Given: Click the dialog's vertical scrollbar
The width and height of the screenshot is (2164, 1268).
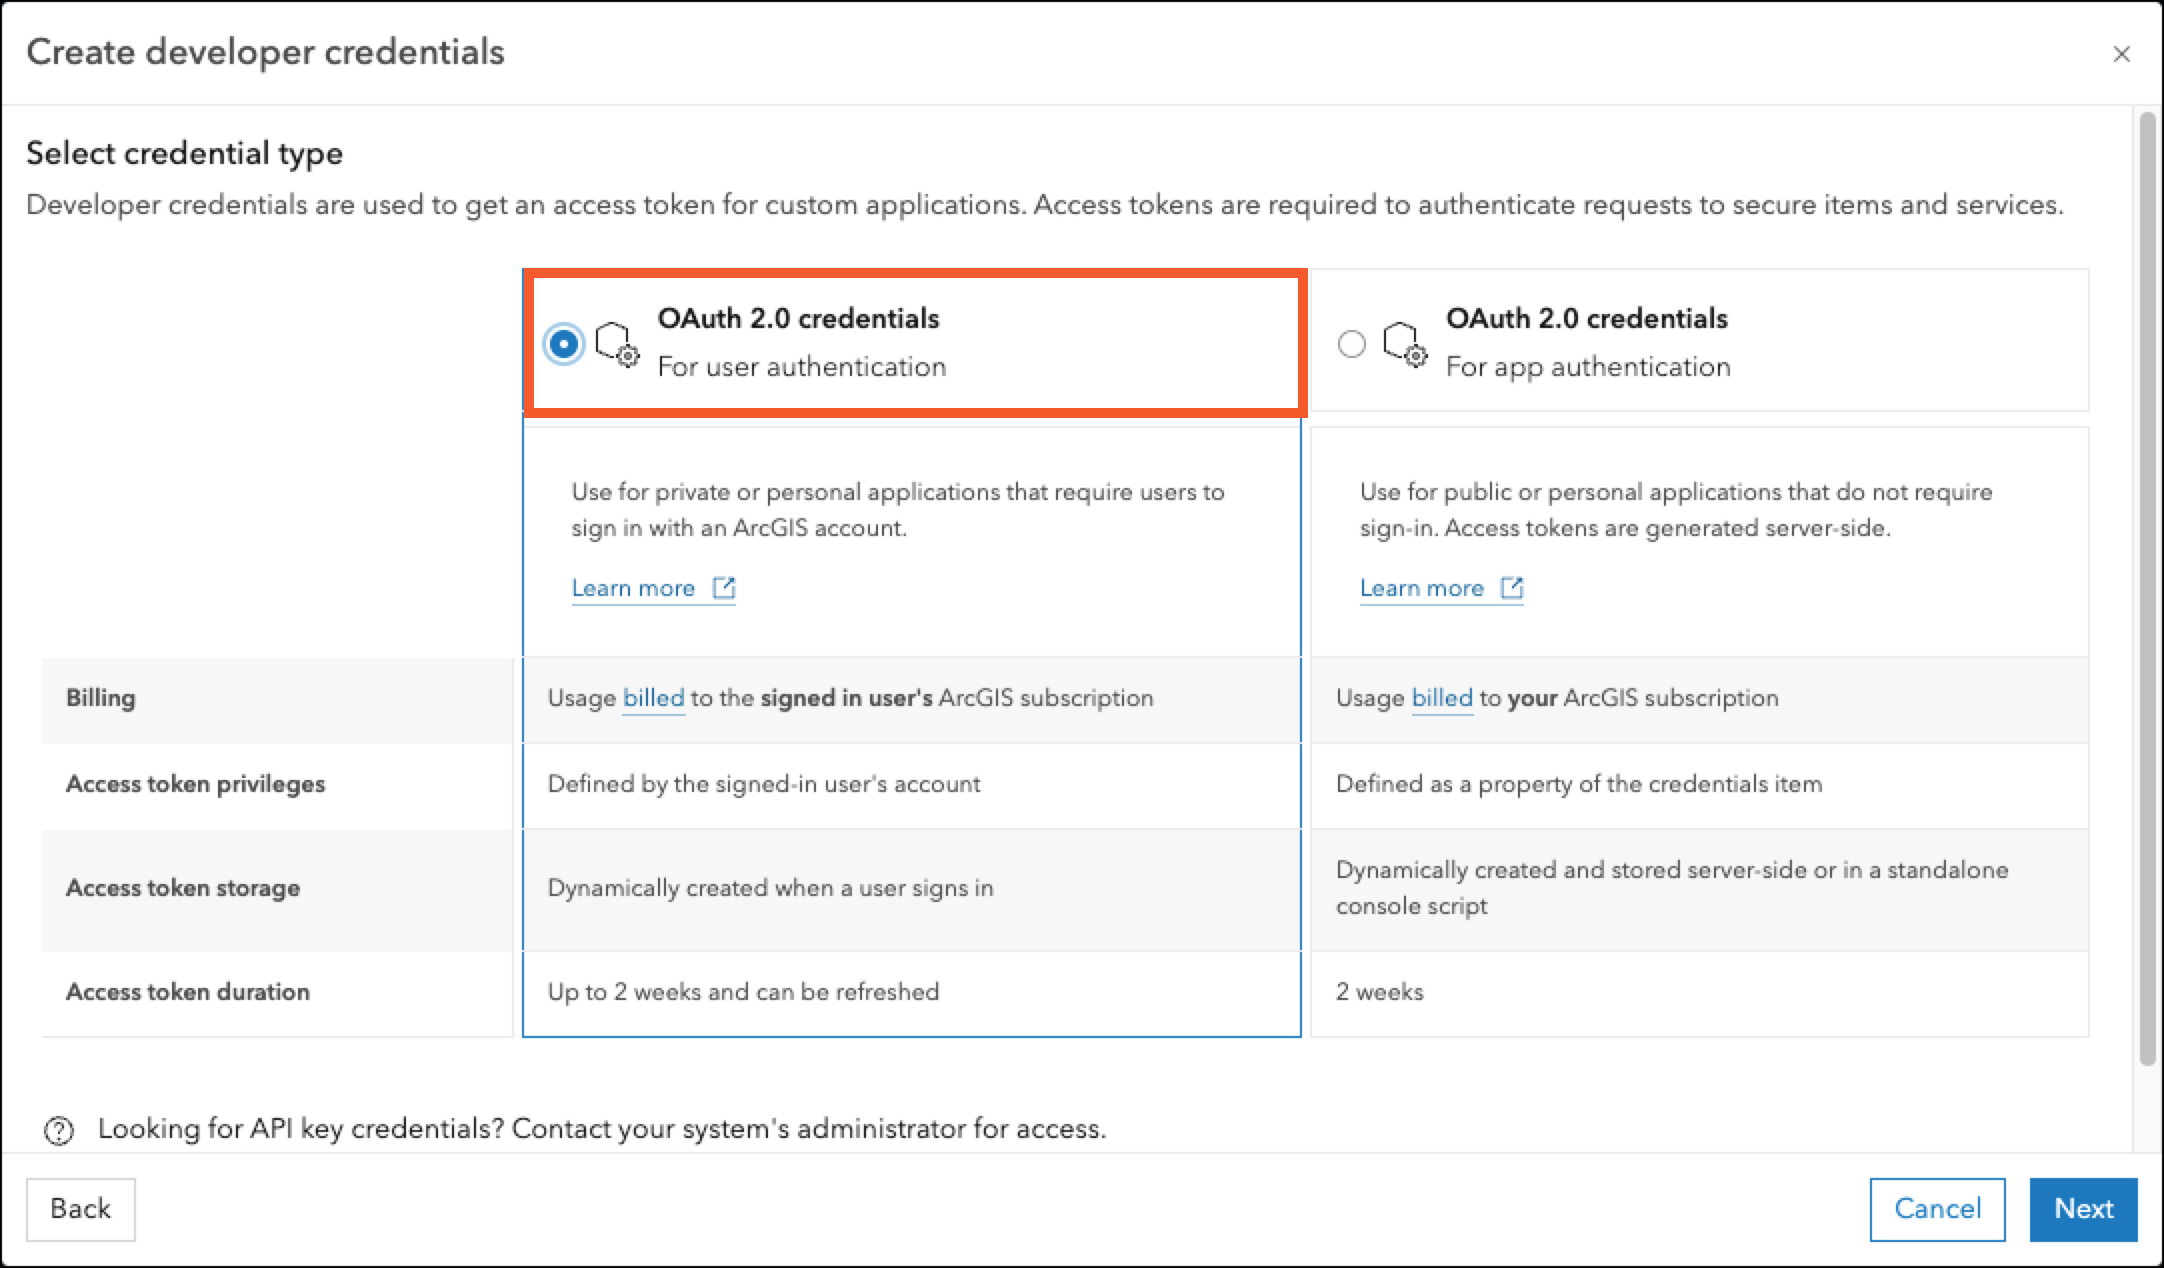Looking at the screenshot, I should pyautogui.click(x=2146, y=590).
